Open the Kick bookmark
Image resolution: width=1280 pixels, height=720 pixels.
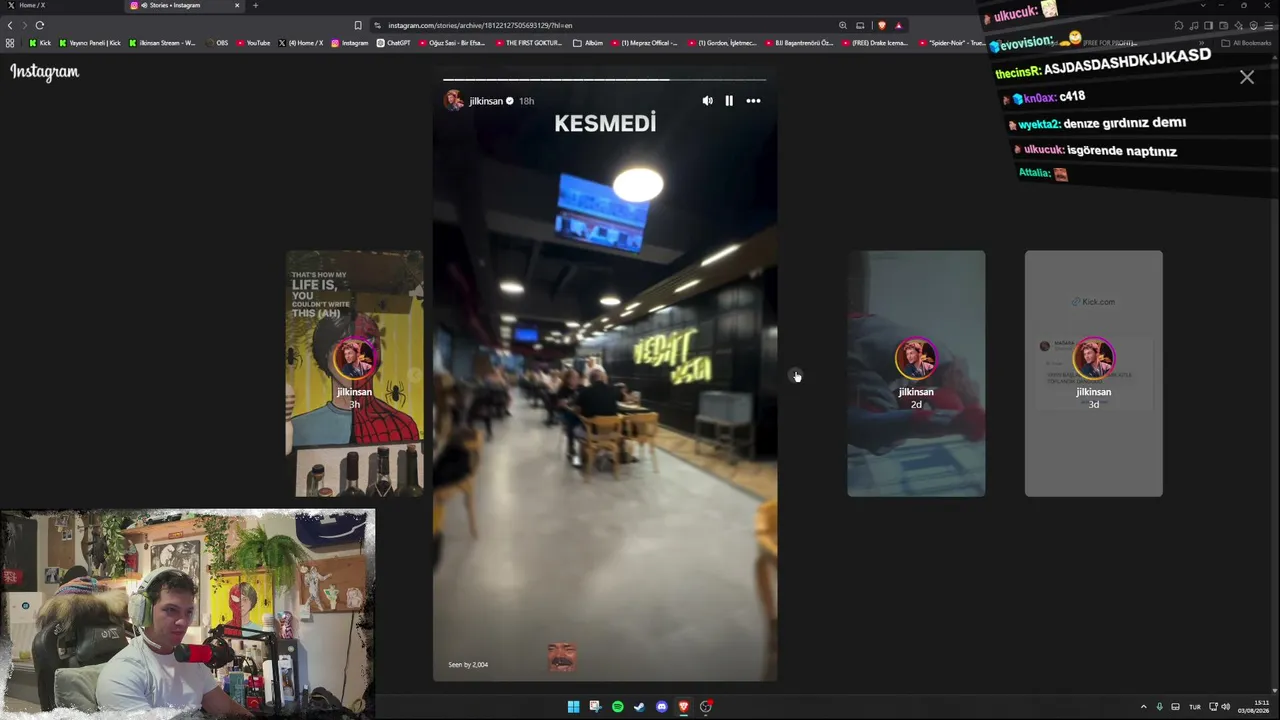click(x=40, y=43)
